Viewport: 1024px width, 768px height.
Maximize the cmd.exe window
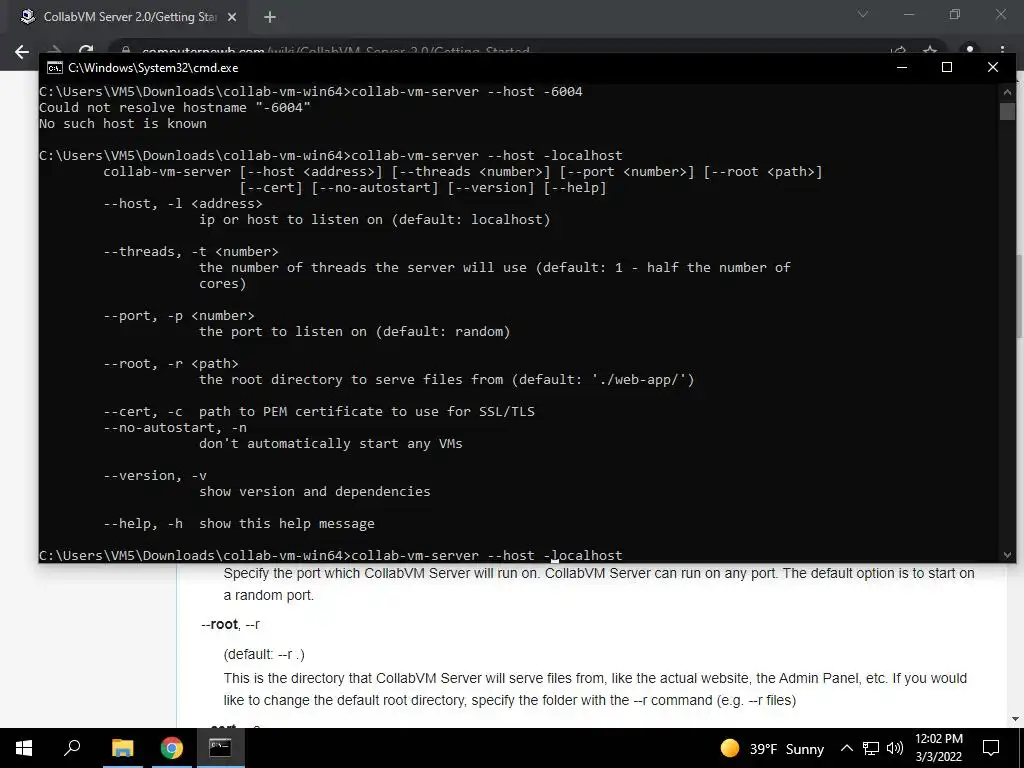947,67
